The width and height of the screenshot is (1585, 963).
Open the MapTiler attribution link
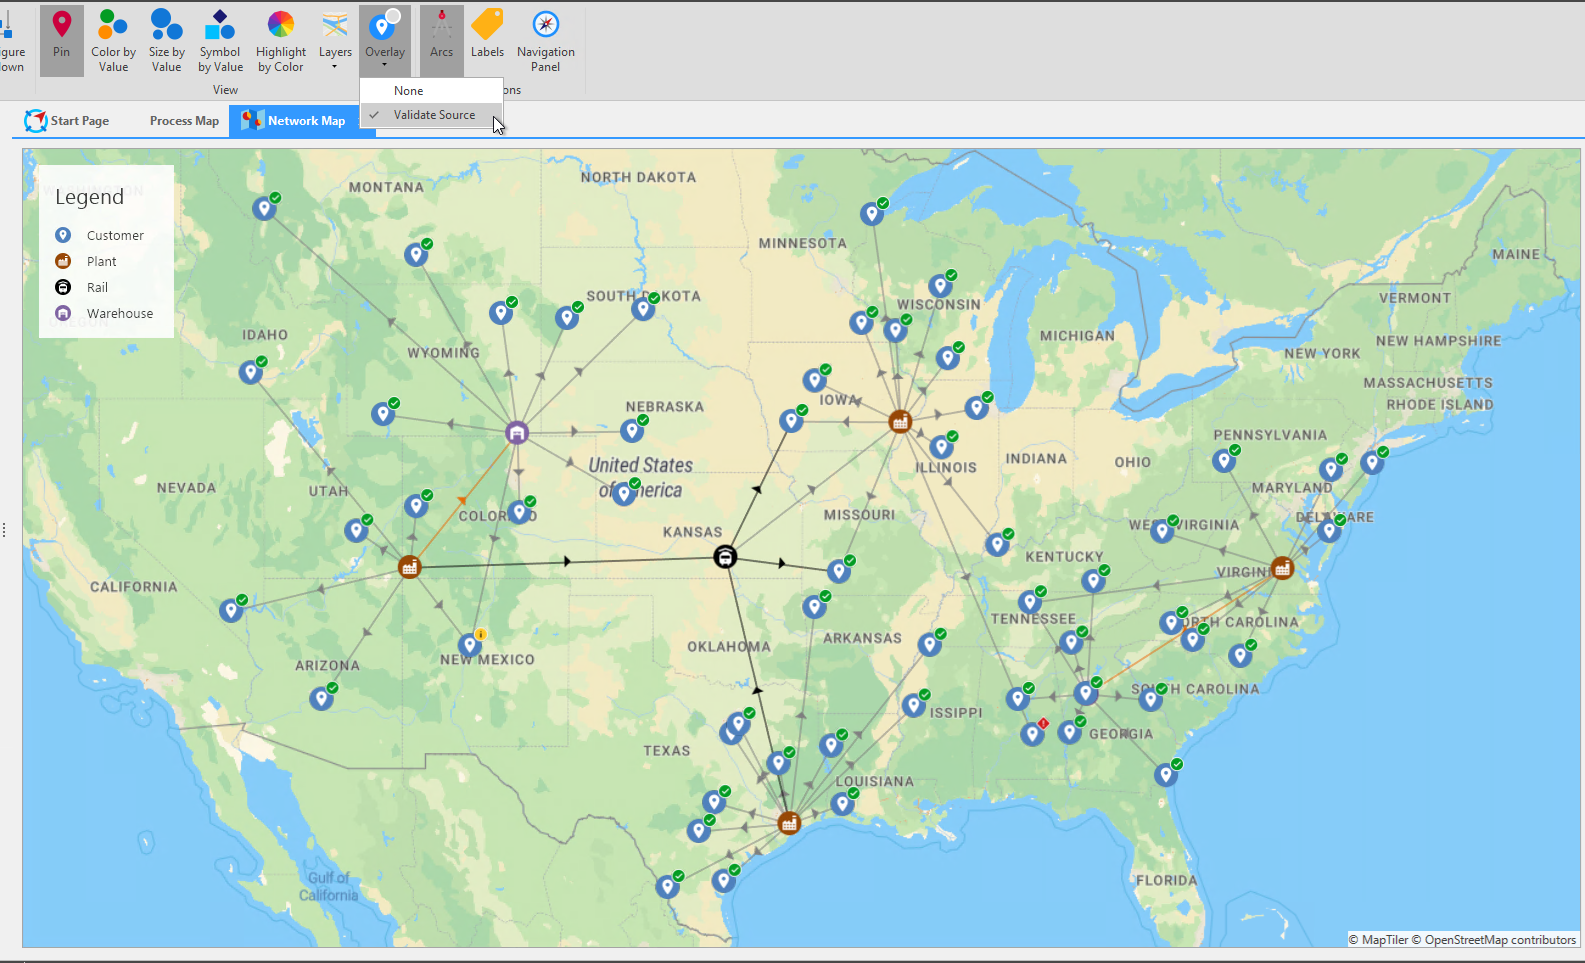coord(1378,940)
